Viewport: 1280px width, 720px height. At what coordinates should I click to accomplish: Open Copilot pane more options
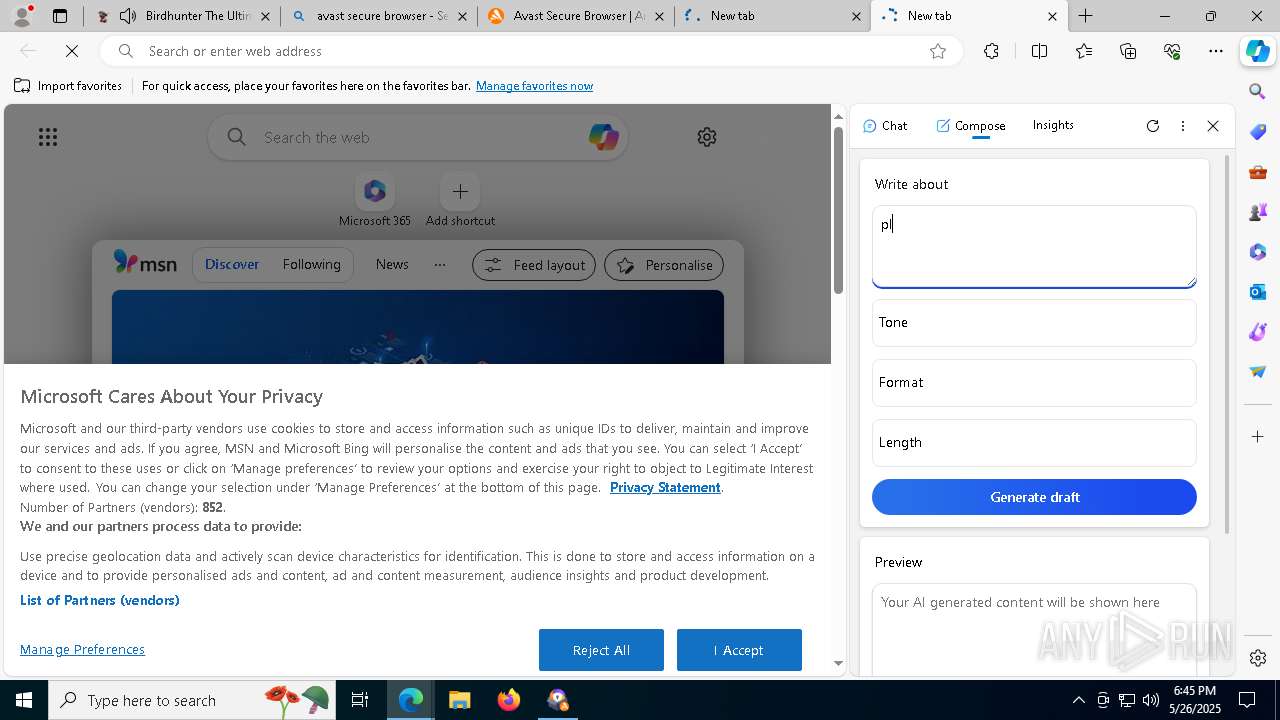(1183, 126)
